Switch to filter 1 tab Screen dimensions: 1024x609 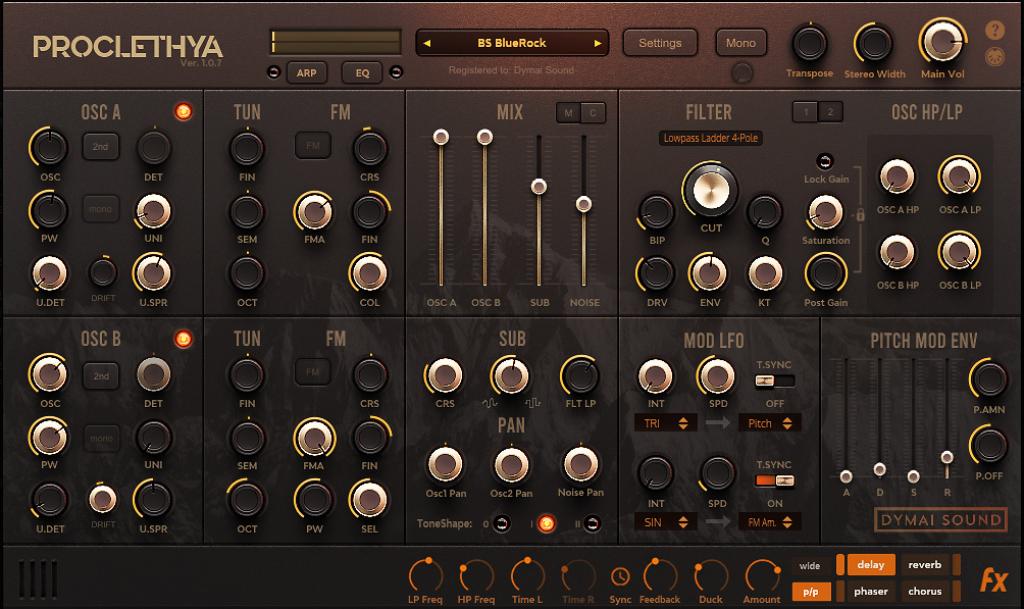(806, 112)
